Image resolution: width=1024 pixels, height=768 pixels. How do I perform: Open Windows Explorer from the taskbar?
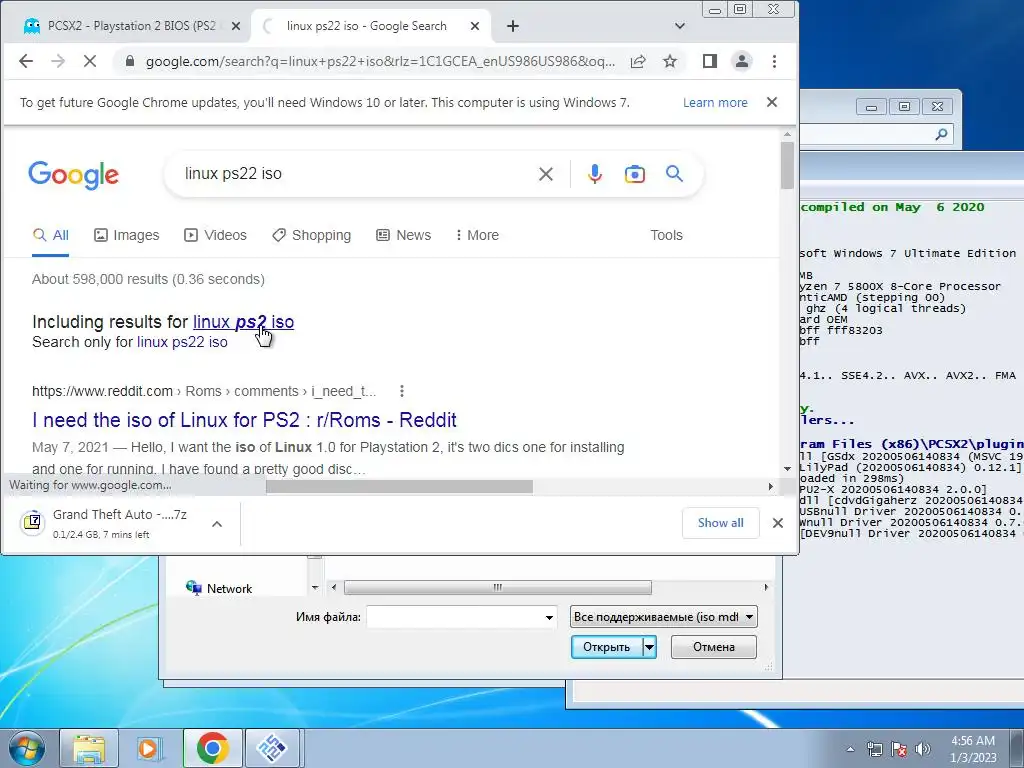pos(89,748)
